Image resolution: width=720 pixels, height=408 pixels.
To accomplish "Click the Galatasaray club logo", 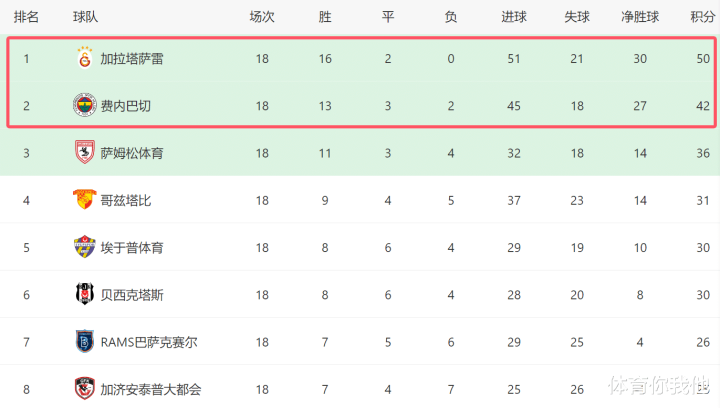I will [84, 58].
